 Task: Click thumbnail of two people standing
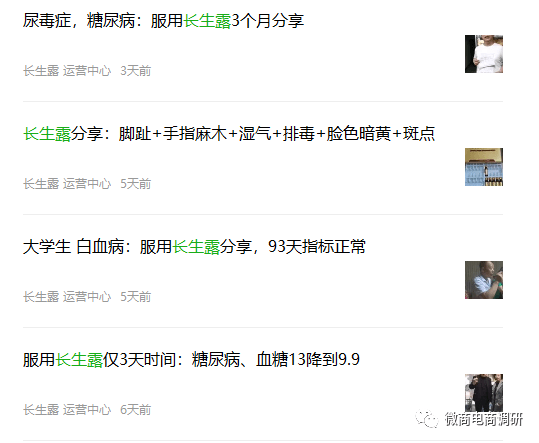484,393
